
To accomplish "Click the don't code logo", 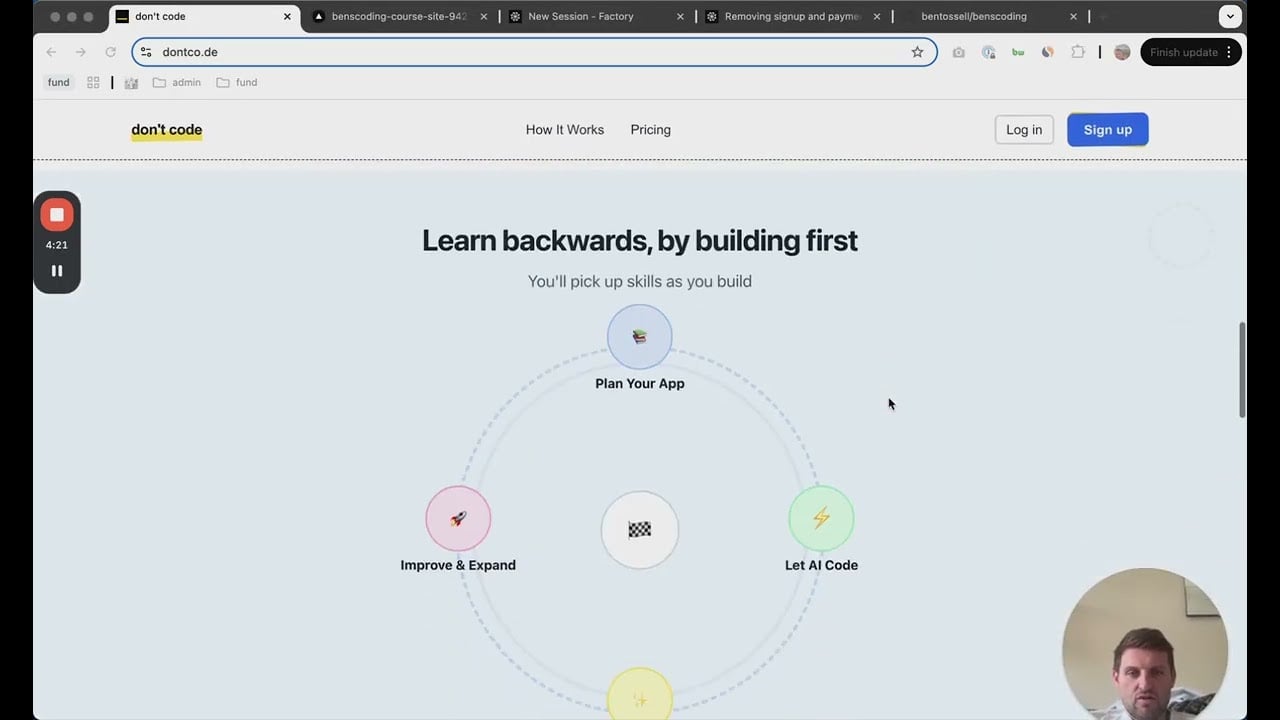I will point(167,130).
